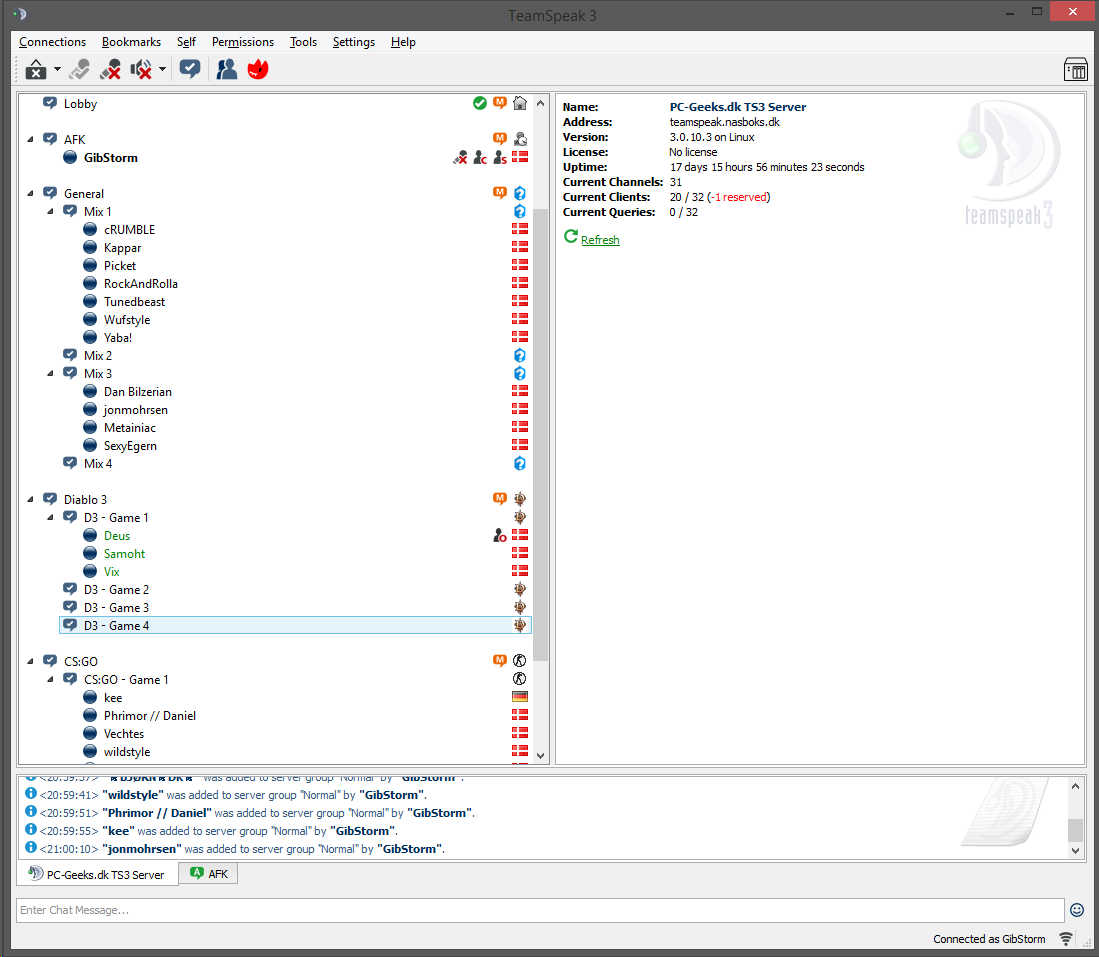This screenshot has height=957, width=1099.
Task: Switch to PC-Geeks.dk TS3 Server chat tab
Action: 97,874
